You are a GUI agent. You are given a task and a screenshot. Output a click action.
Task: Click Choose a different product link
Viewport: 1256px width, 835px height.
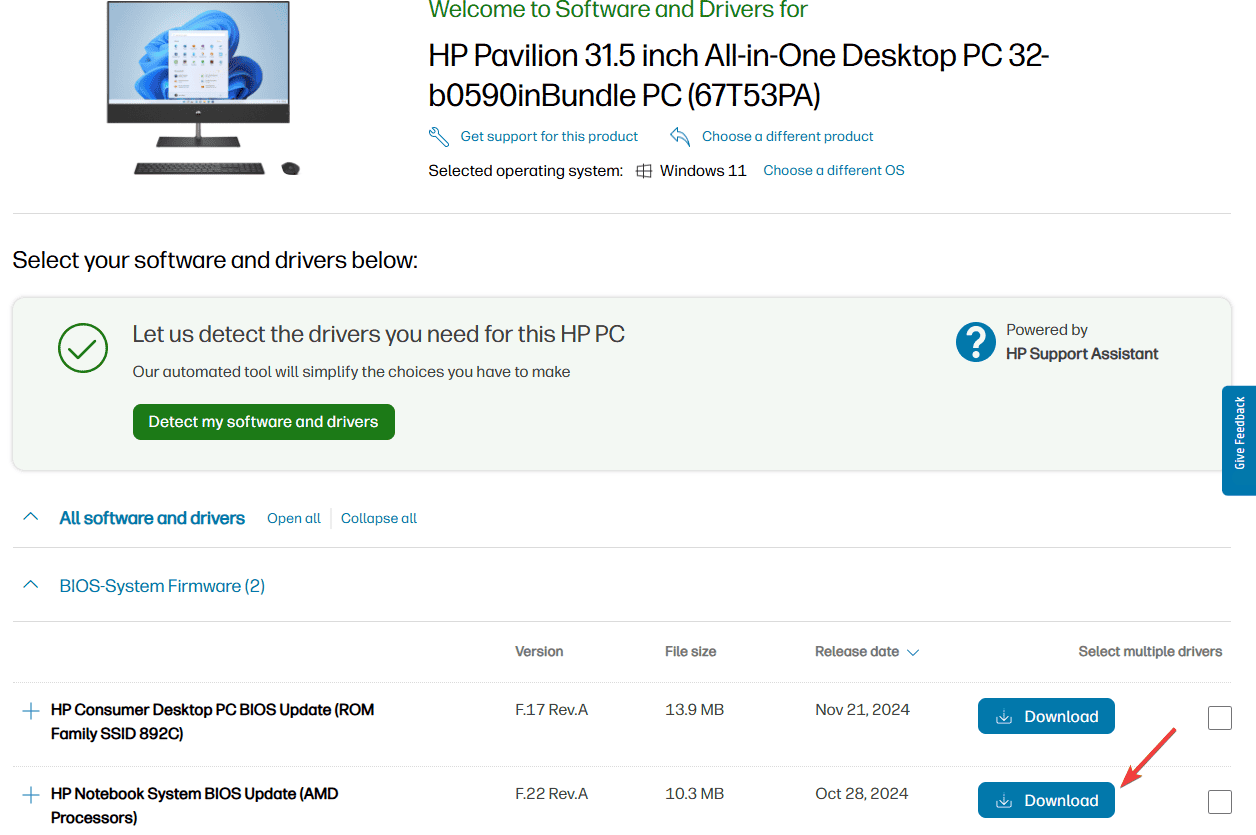point(788,136)
